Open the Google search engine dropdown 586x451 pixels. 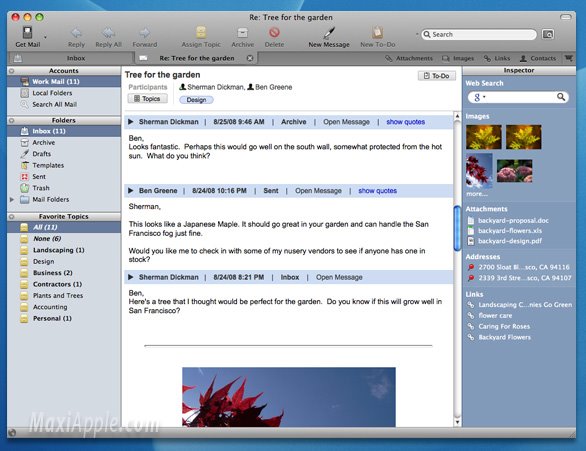pyautogui.click(x=479, y=98)
